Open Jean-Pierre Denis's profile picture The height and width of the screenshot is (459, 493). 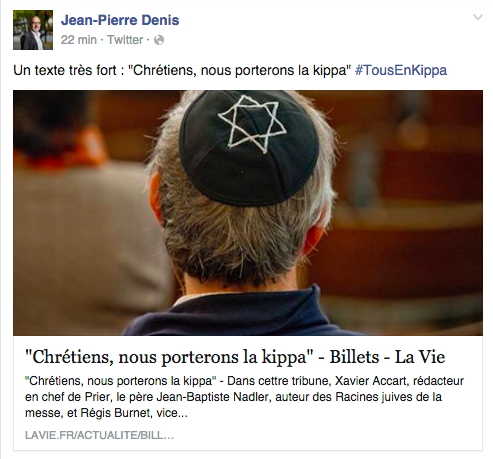[33, 30]
